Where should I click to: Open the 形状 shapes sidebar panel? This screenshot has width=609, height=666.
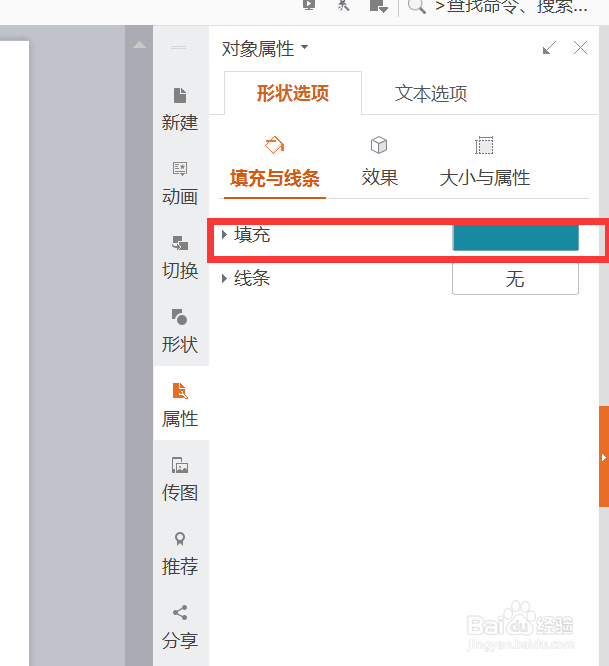(x=180, y=331)
